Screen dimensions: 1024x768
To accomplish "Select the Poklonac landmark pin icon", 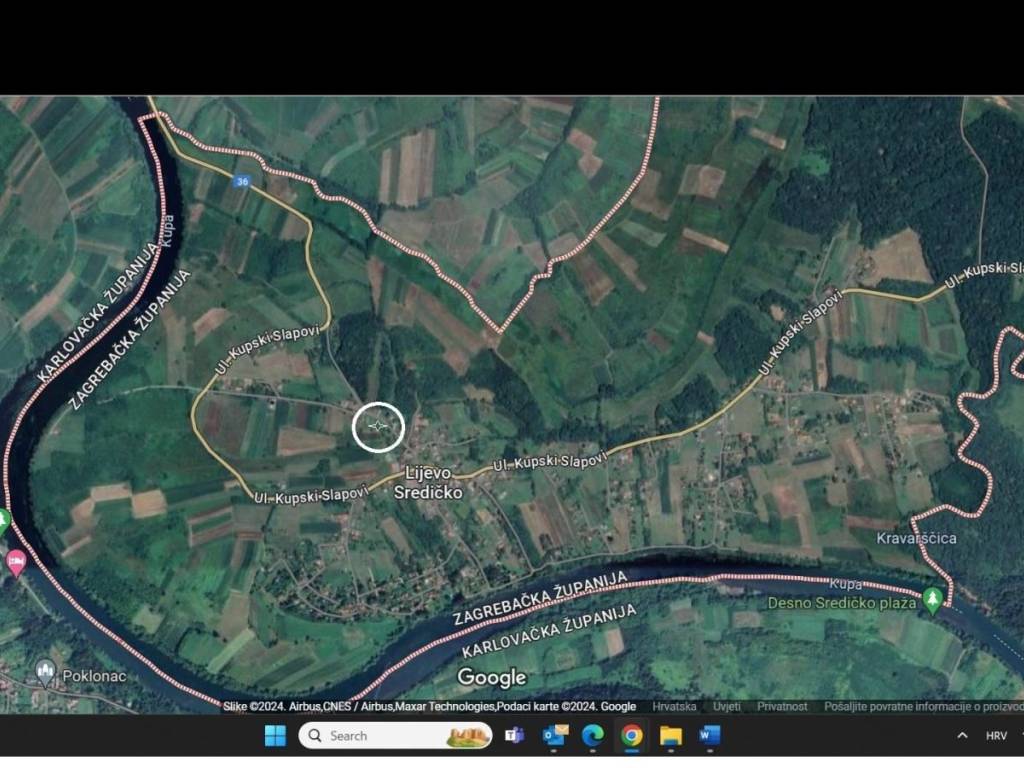I will point(45,671).
